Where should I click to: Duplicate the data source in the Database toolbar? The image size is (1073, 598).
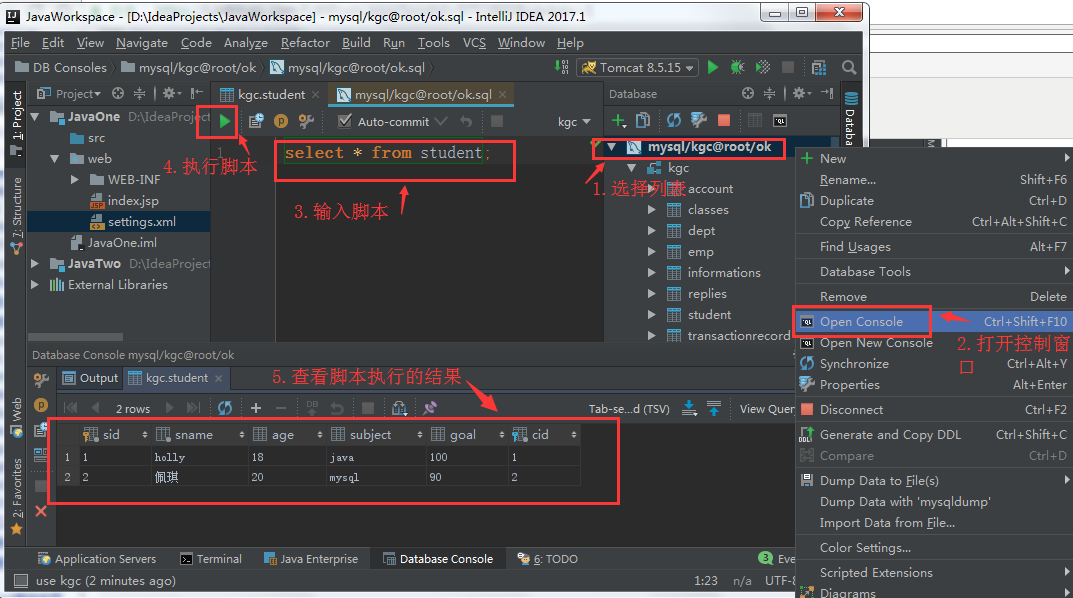point(643,121)
